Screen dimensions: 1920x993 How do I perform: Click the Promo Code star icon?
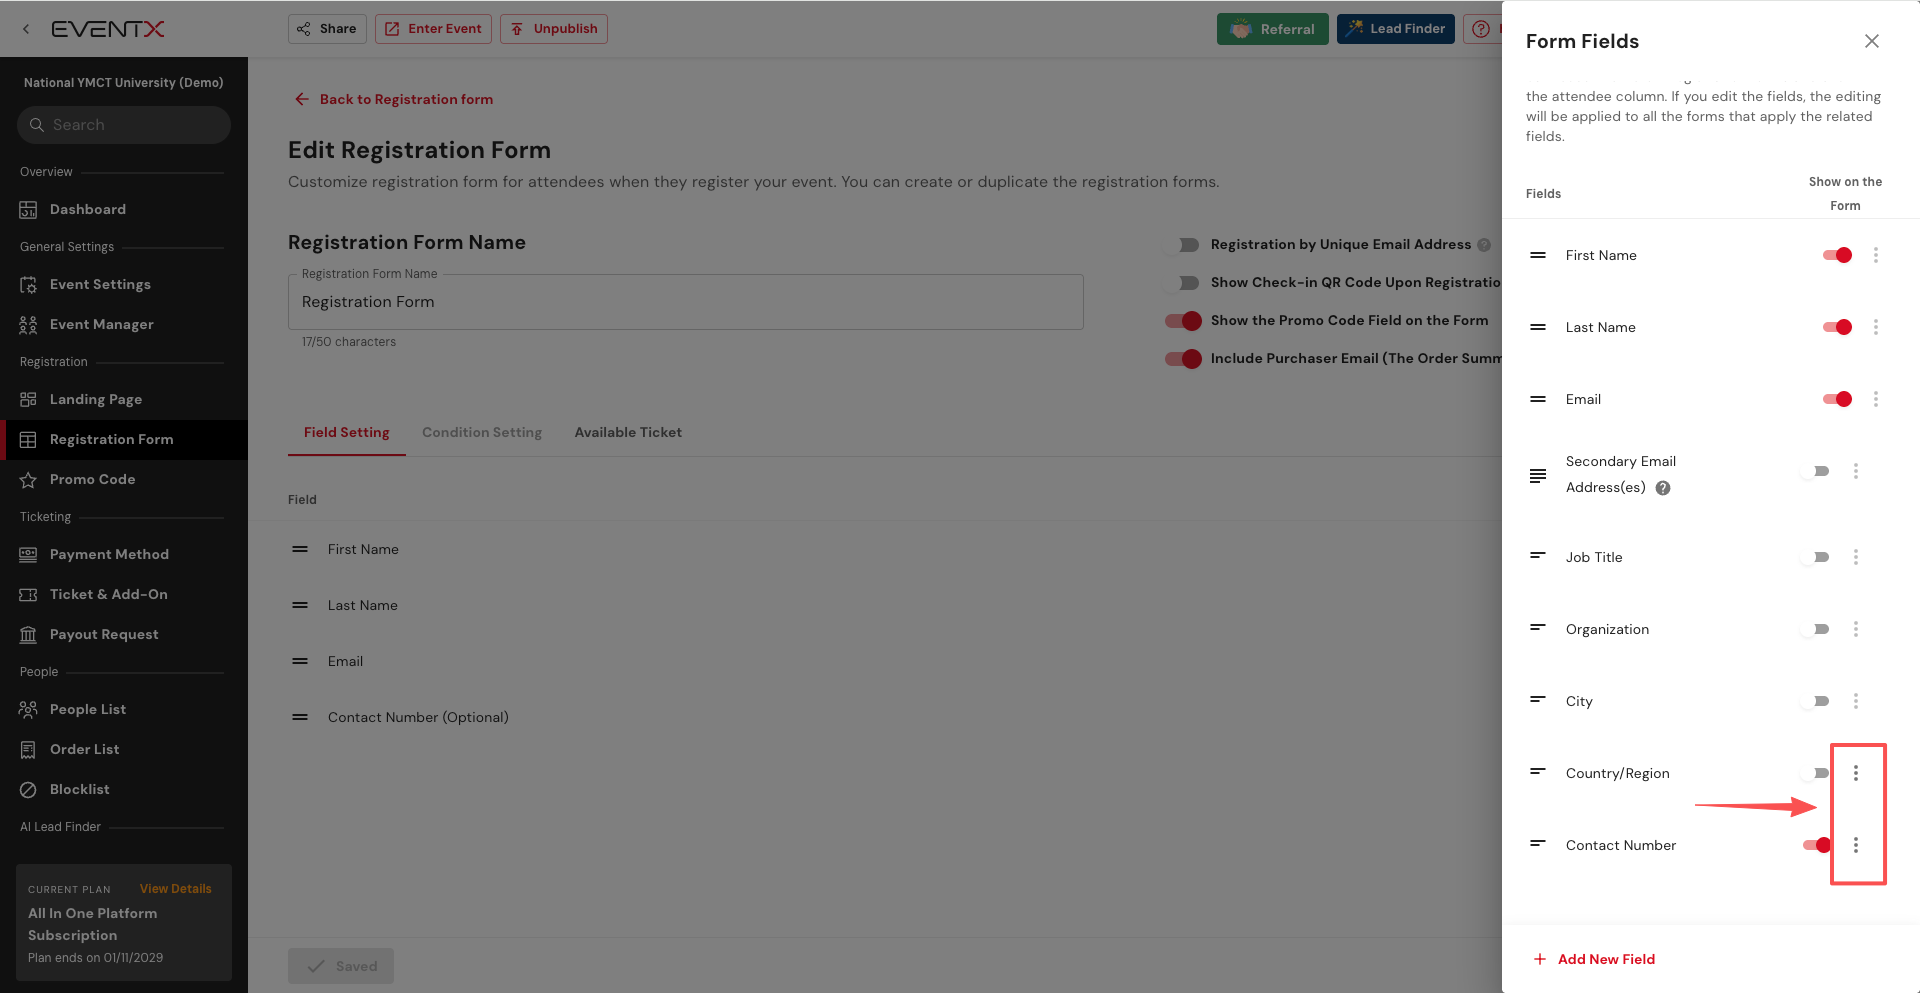tap(28, 480)
